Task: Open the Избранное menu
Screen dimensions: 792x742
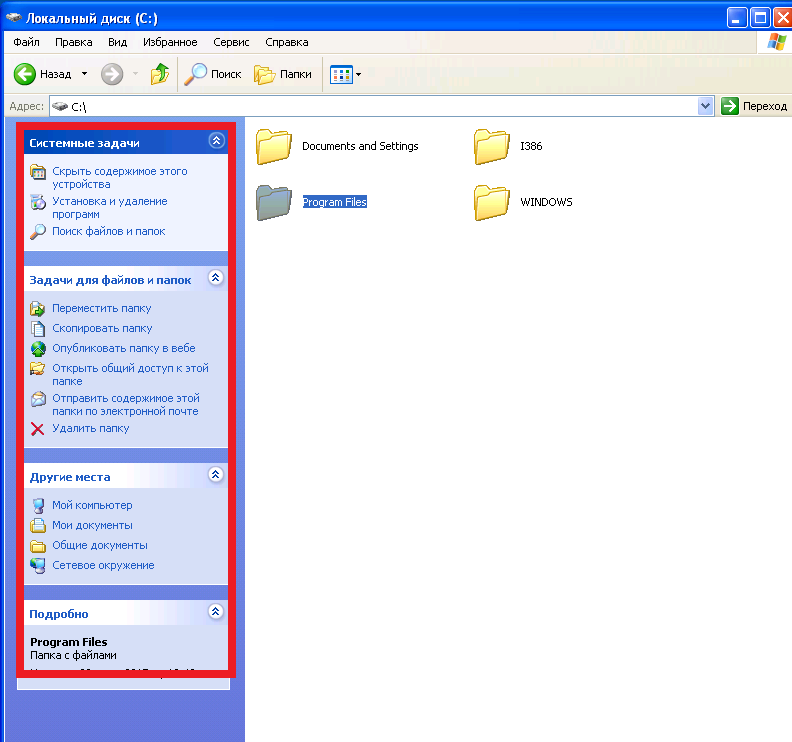Action: [170, 42]
